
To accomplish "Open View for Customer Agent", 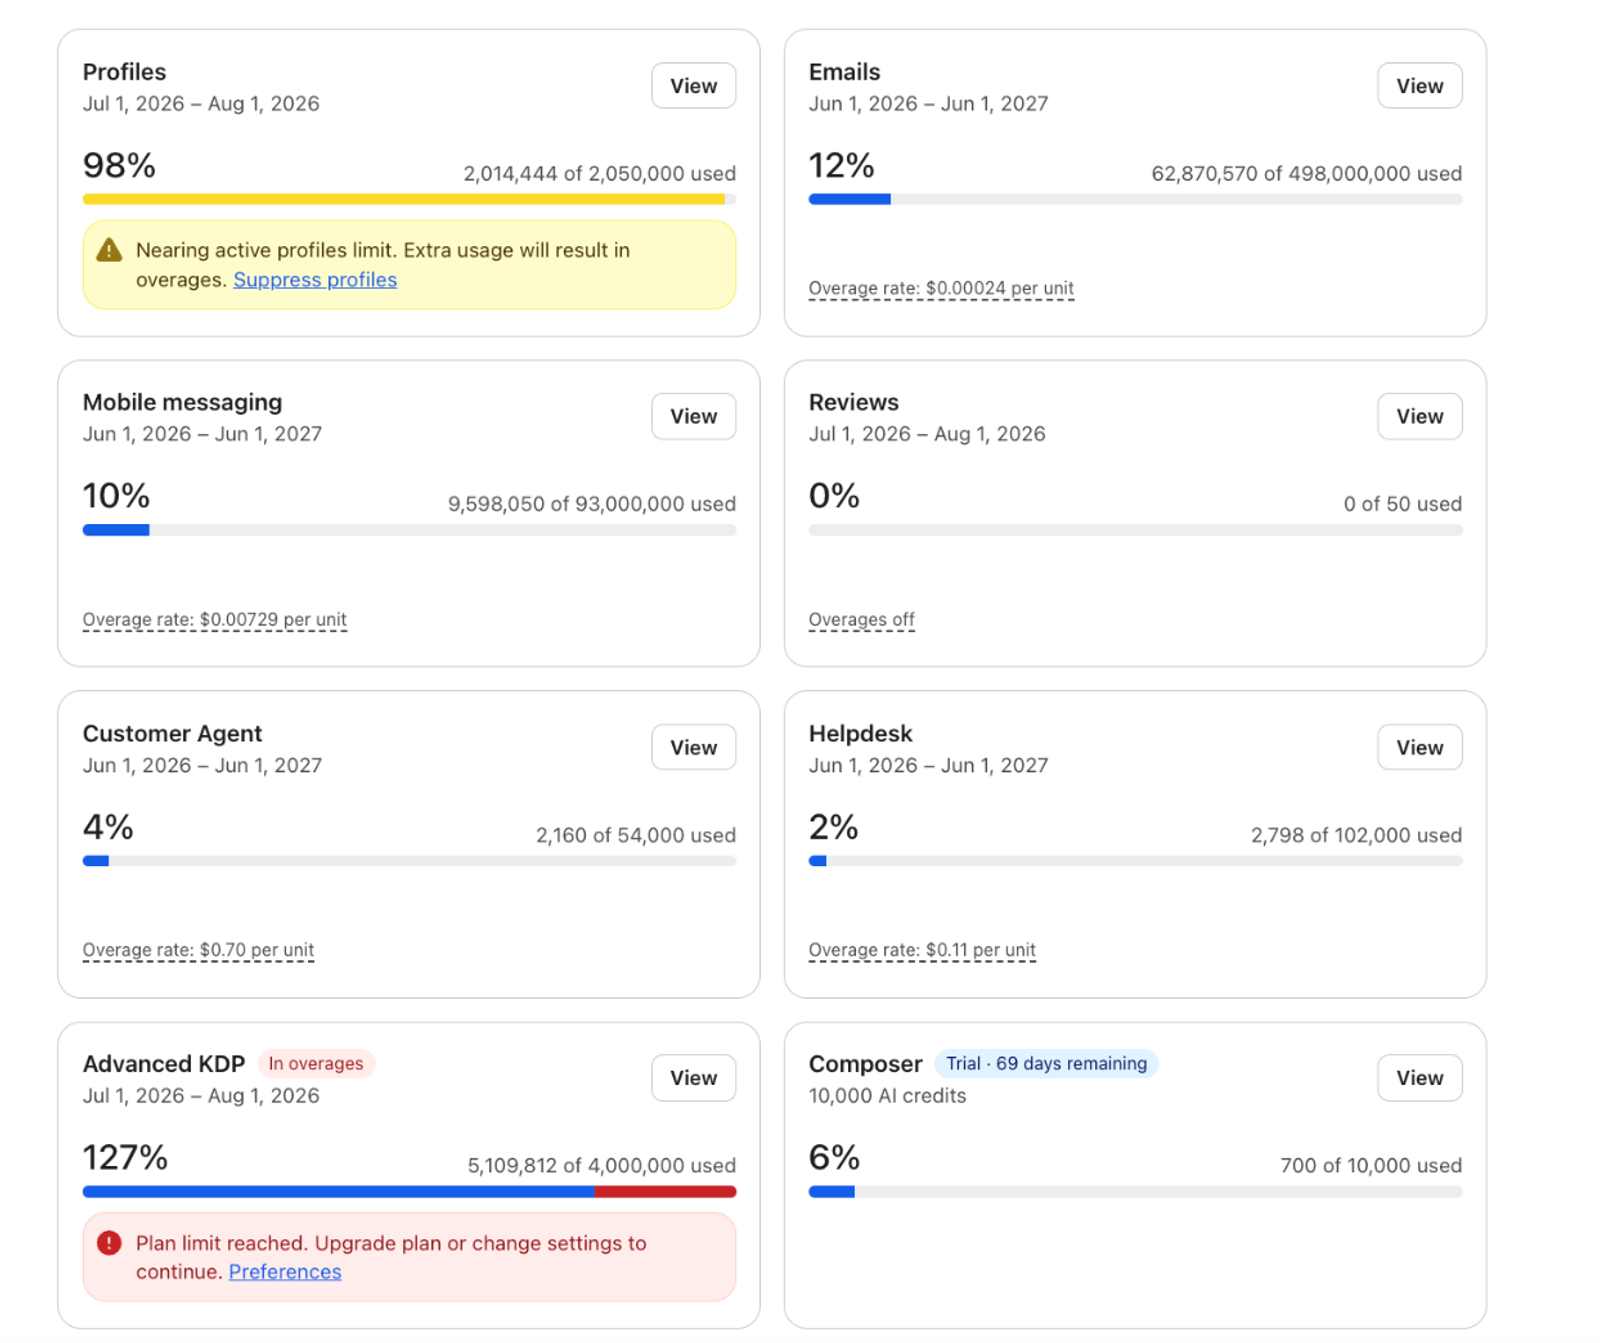I will 693,747.
